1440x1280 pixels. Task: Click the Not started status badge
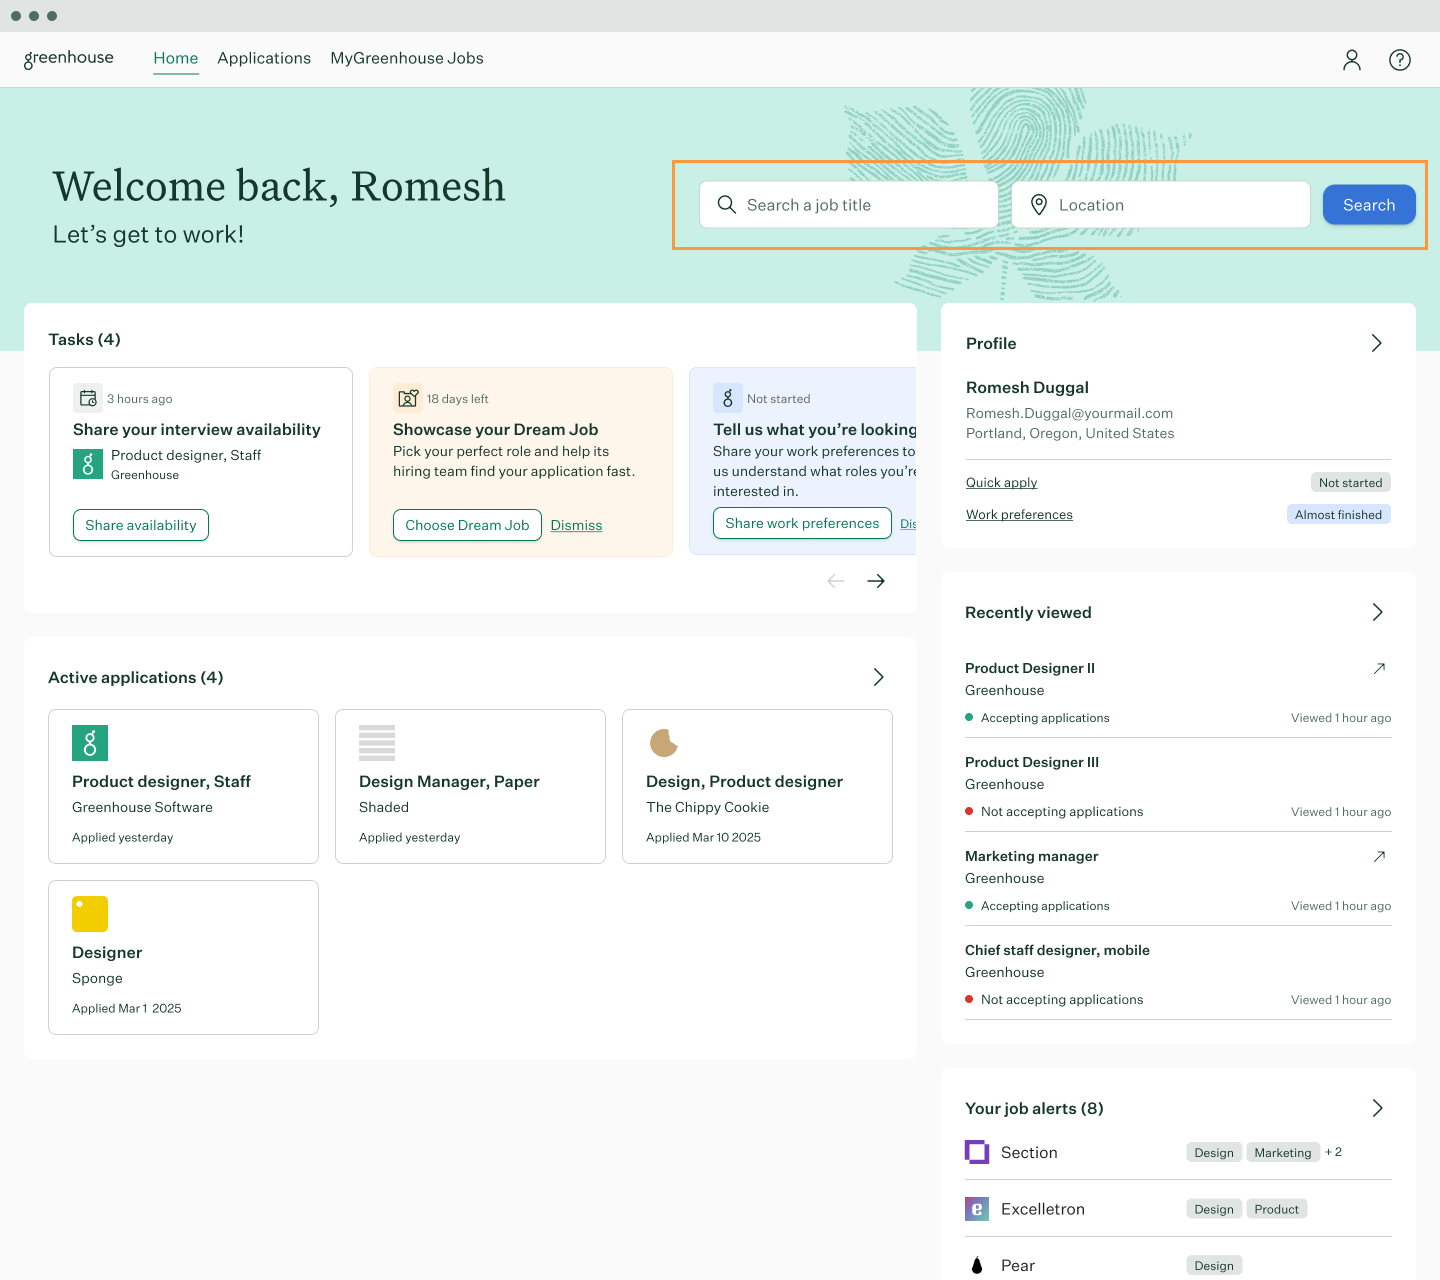pyautogui.click(x=1350, y=482)
